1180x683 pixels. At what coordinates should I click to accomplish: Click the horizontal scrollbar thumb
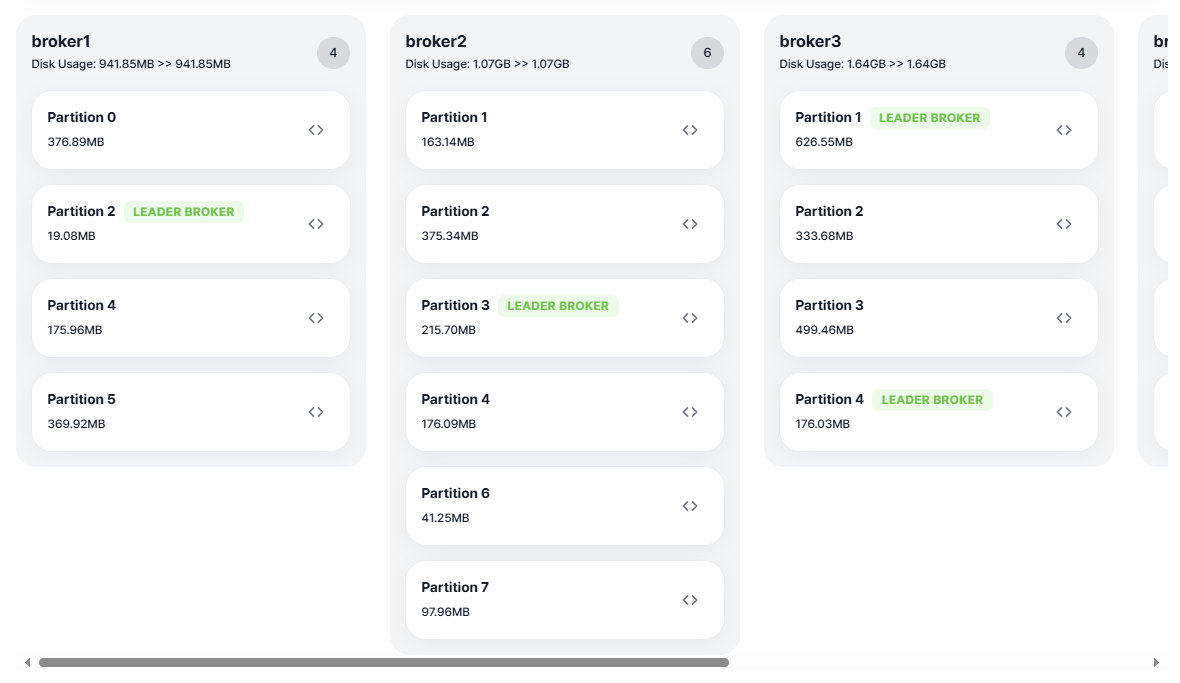pos(384,663)
